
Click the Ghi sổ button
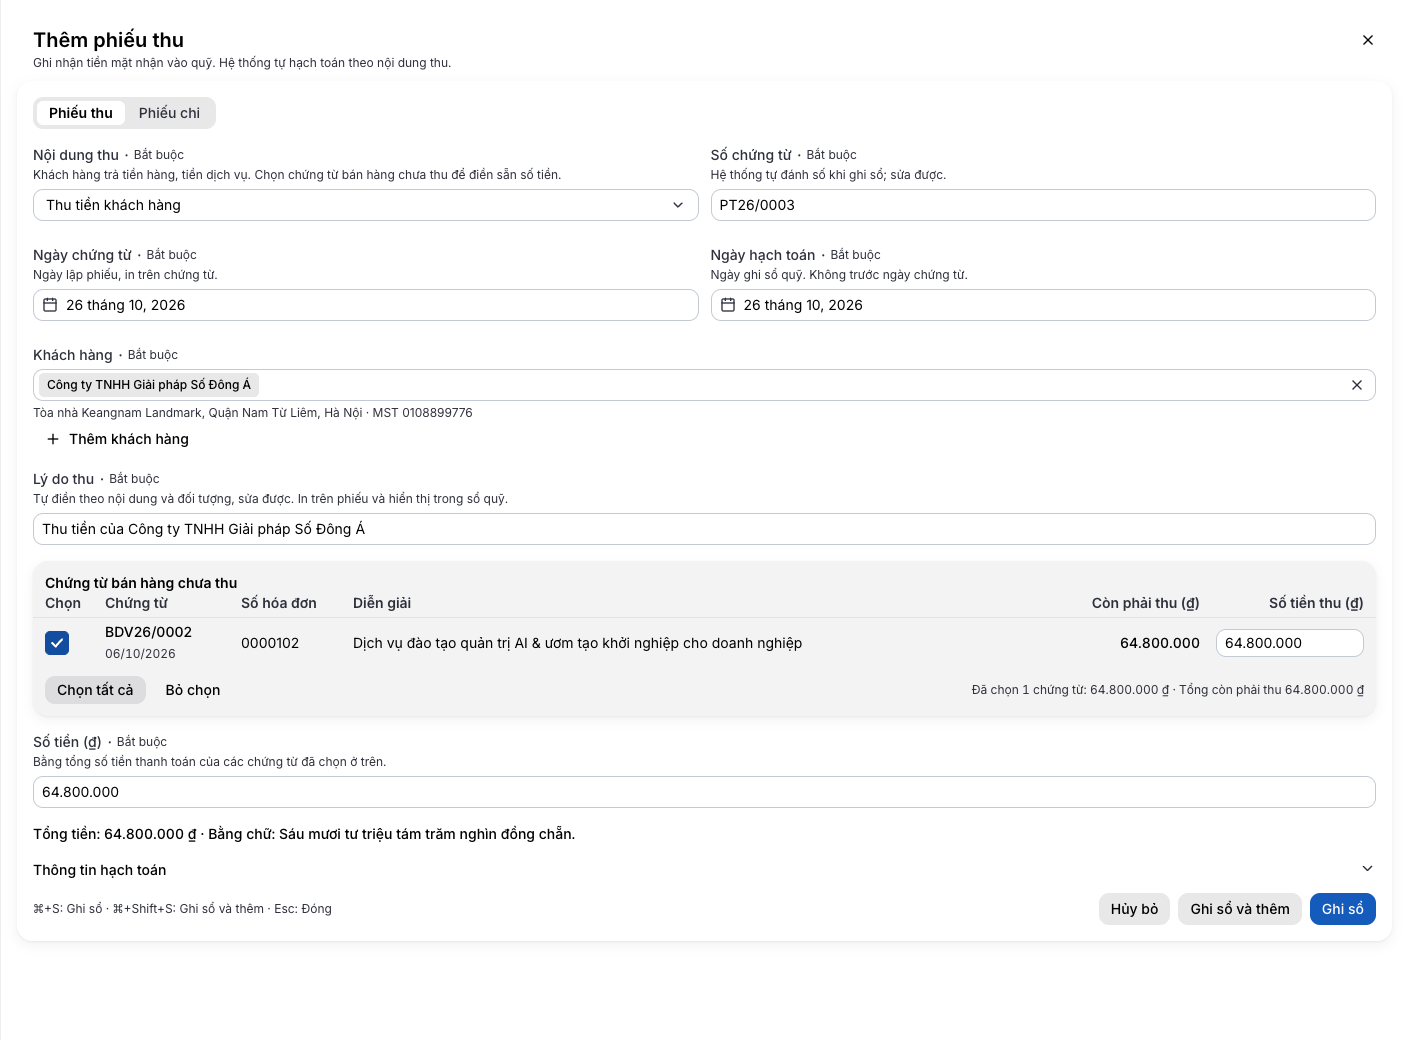(1342, 909)
